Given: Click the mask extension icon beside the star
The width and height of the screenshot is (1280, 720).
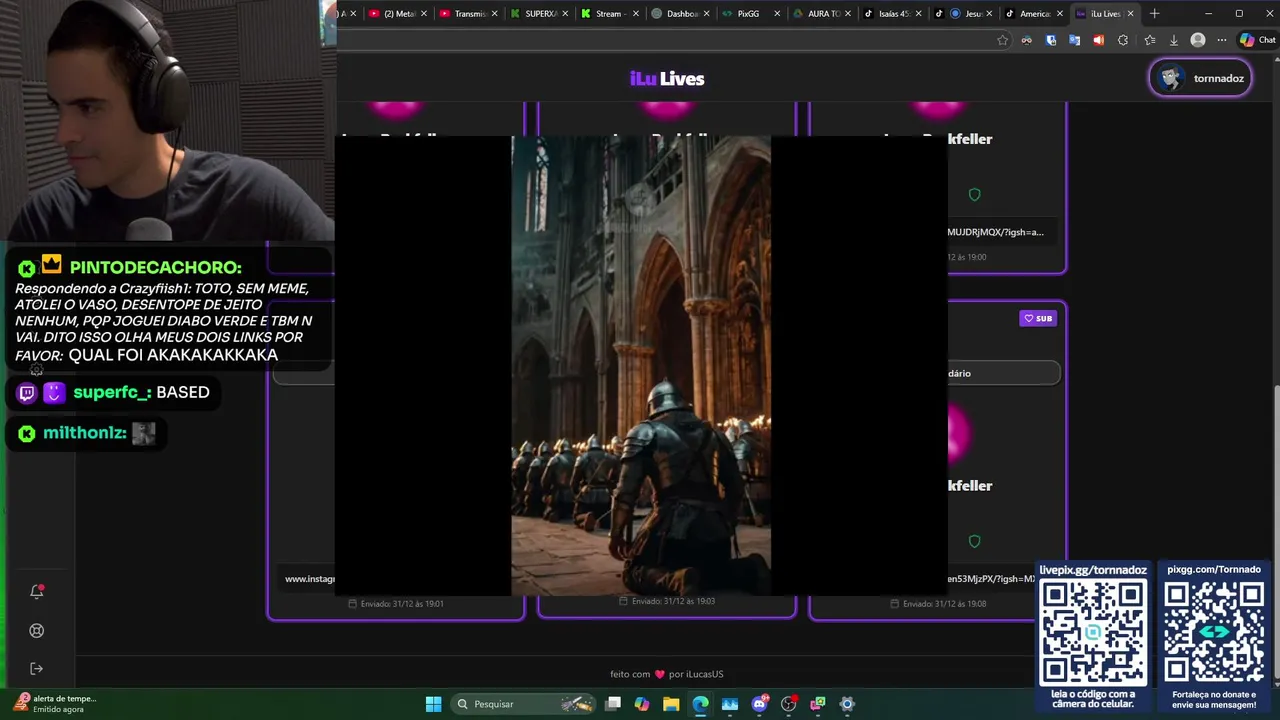Looking at the screenshot, I should click(1027, 40).
